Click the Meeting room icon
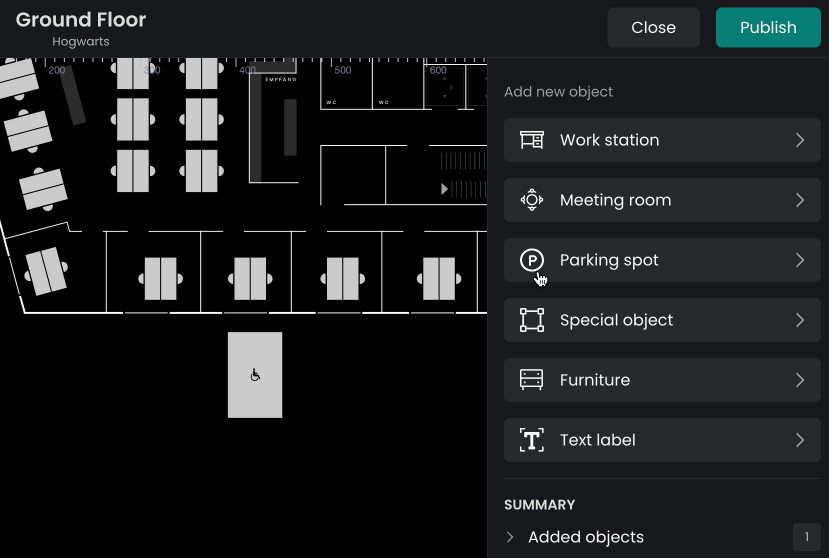The width and height of the screenshot is (829, 558). [531, 200]
